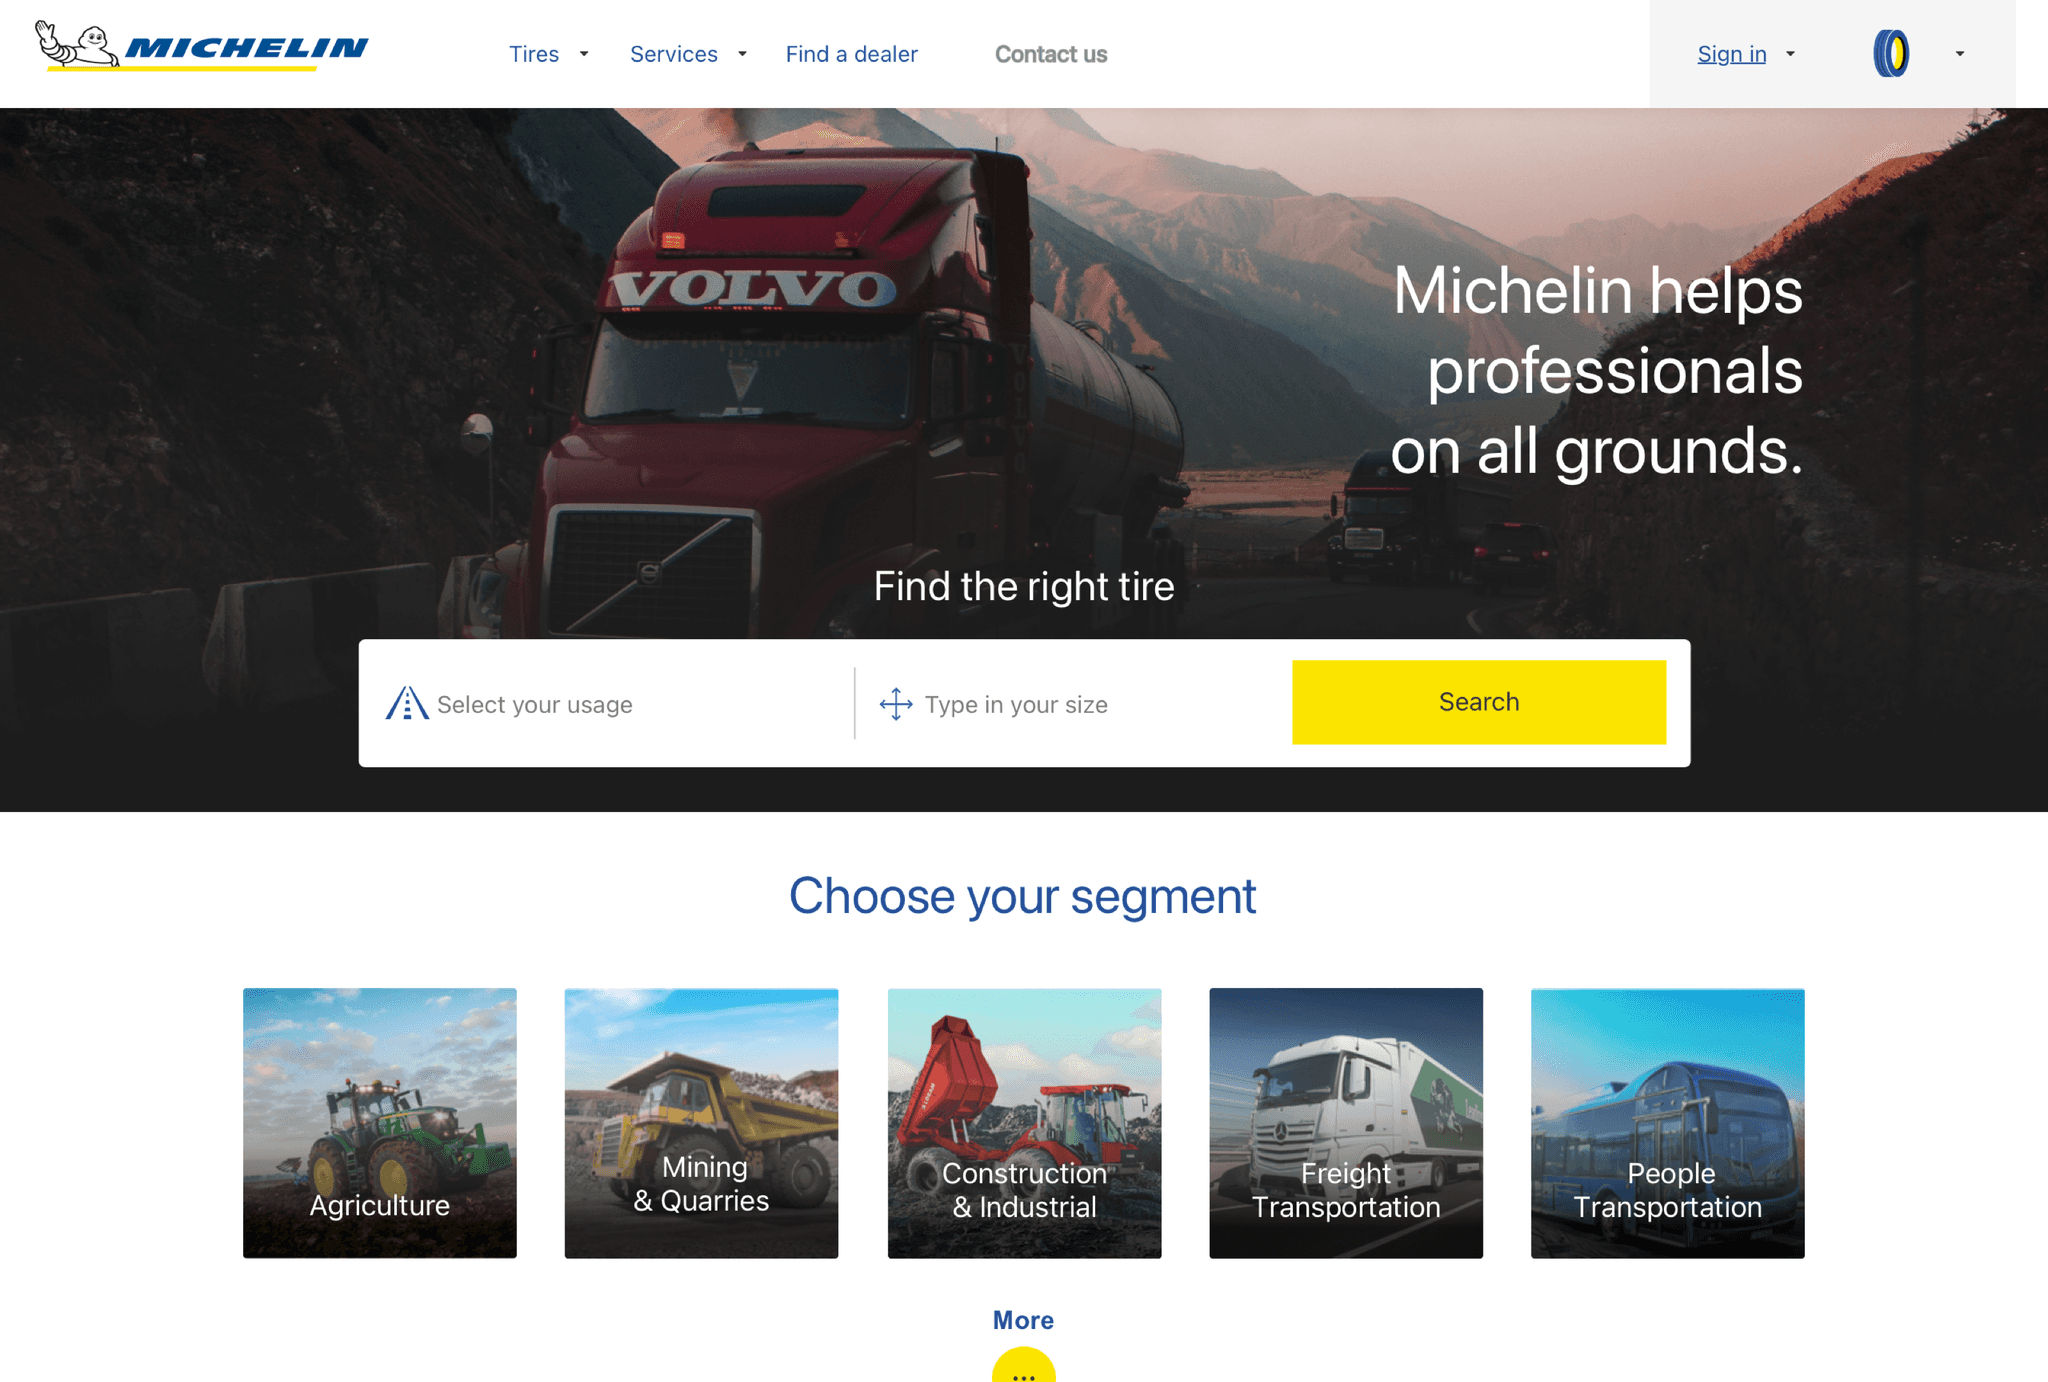
Task: Expand the Services dropdown arrow
Action: coord(742,54)
